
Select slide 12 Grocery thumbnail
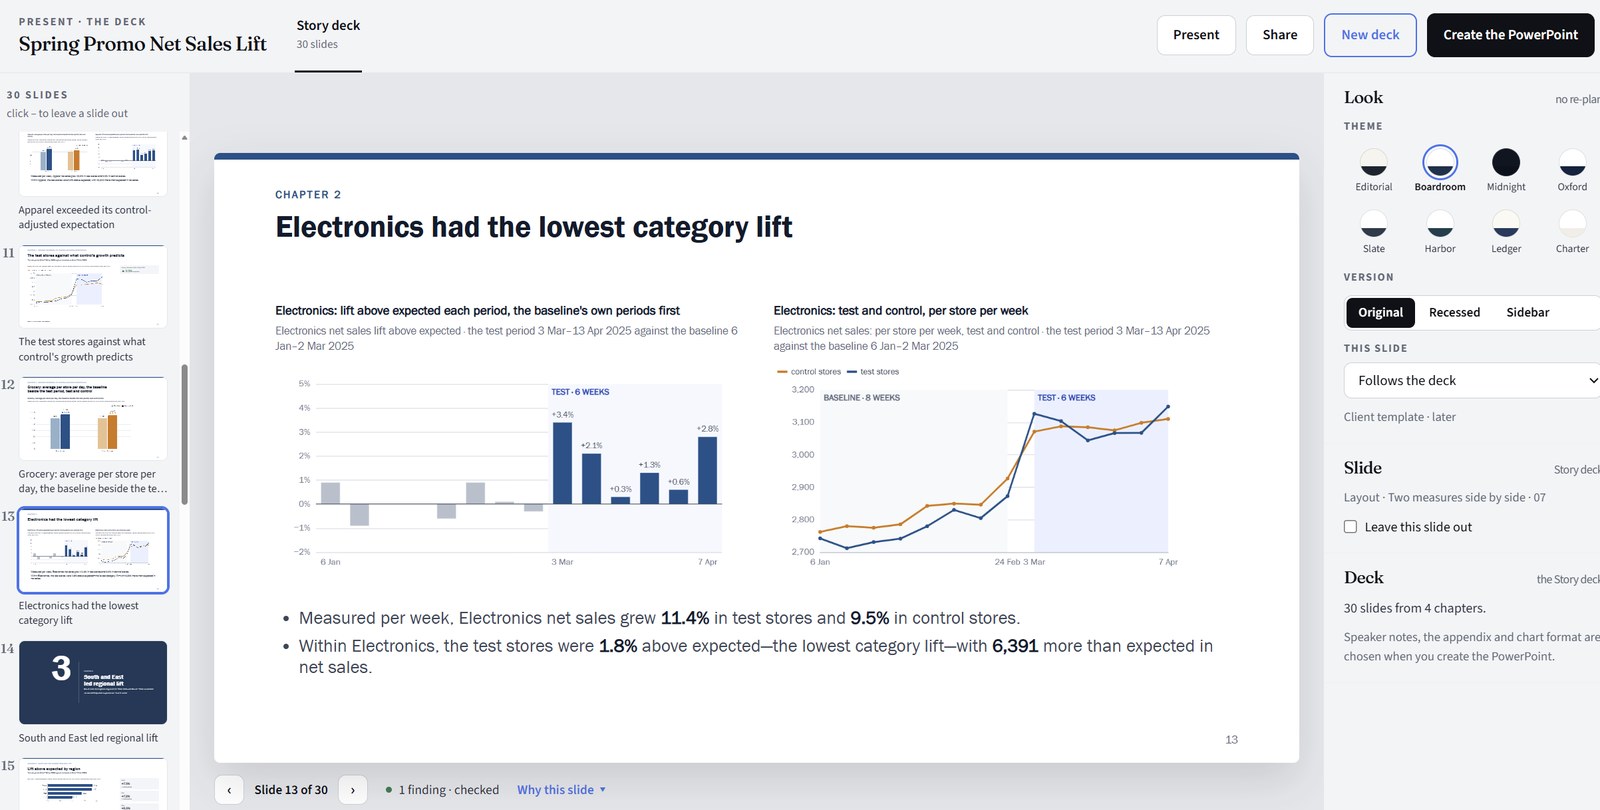click(93, 418)
